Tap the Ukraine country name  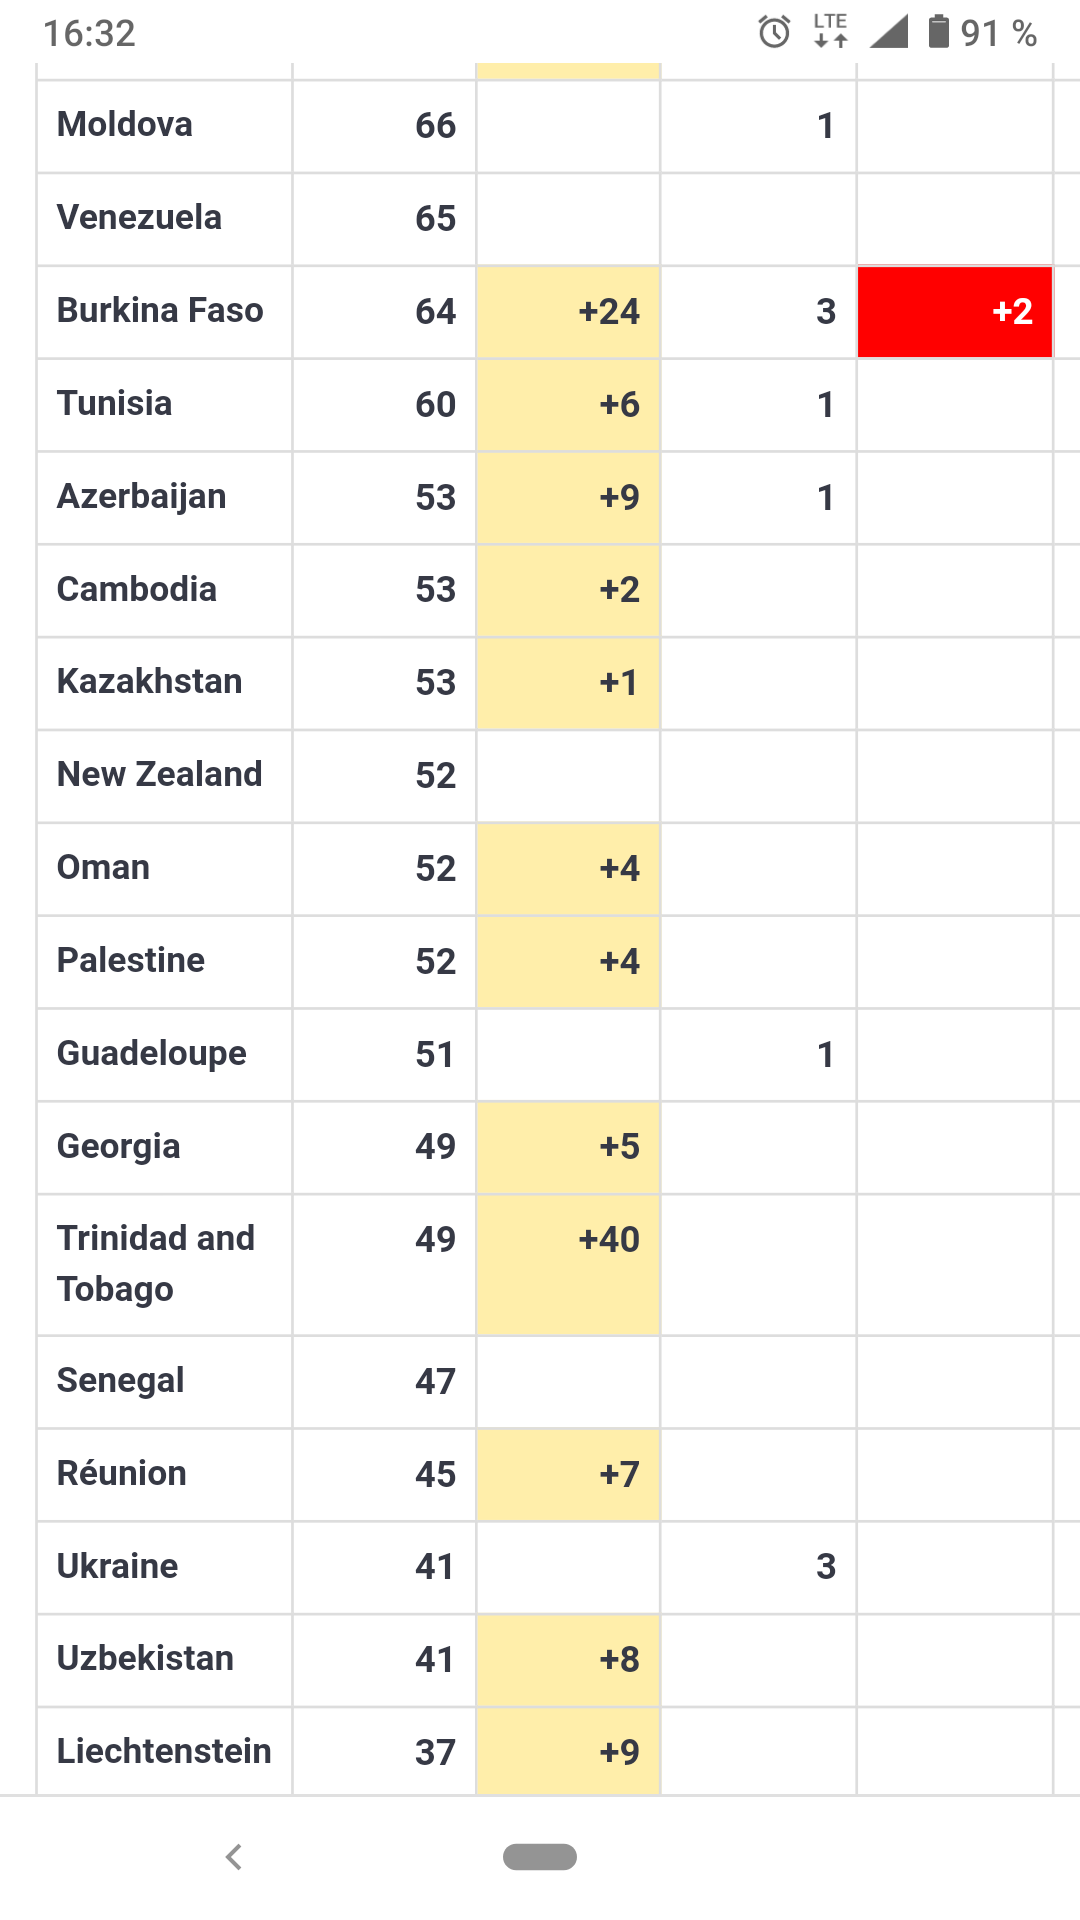[x=118, y=1567]
